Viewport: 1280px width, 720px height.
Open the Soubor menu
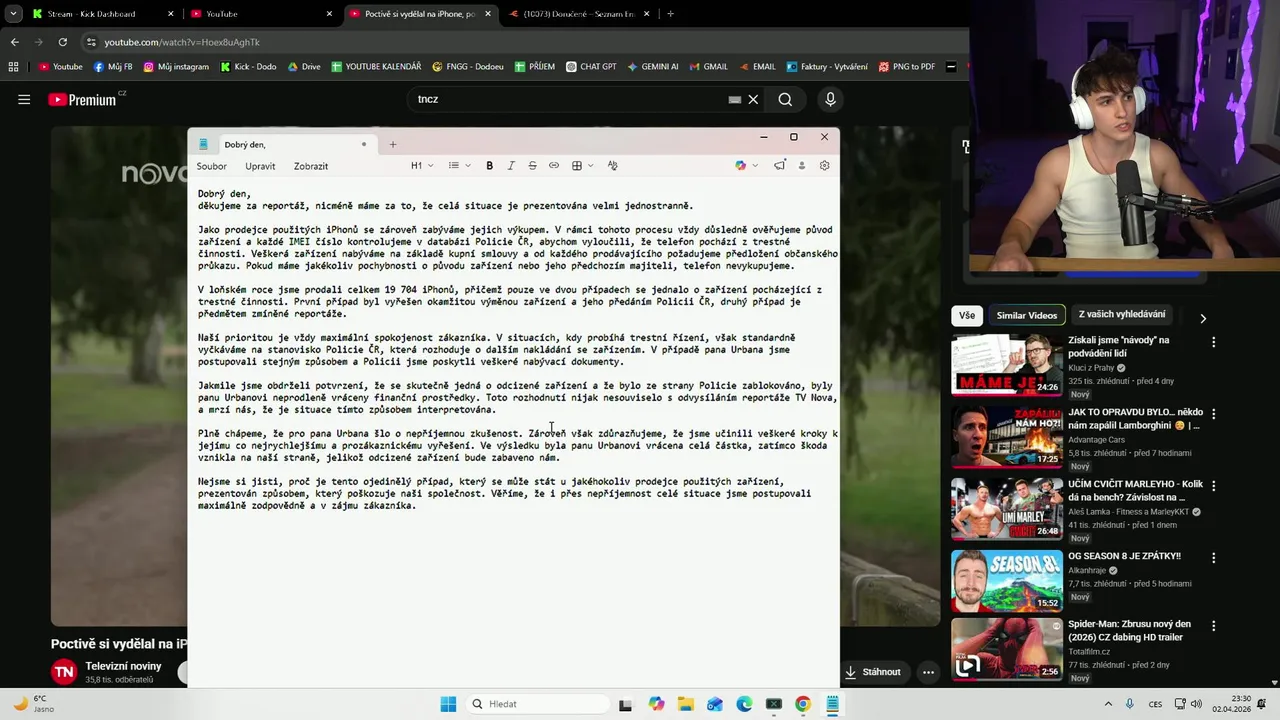coord(211,166)
